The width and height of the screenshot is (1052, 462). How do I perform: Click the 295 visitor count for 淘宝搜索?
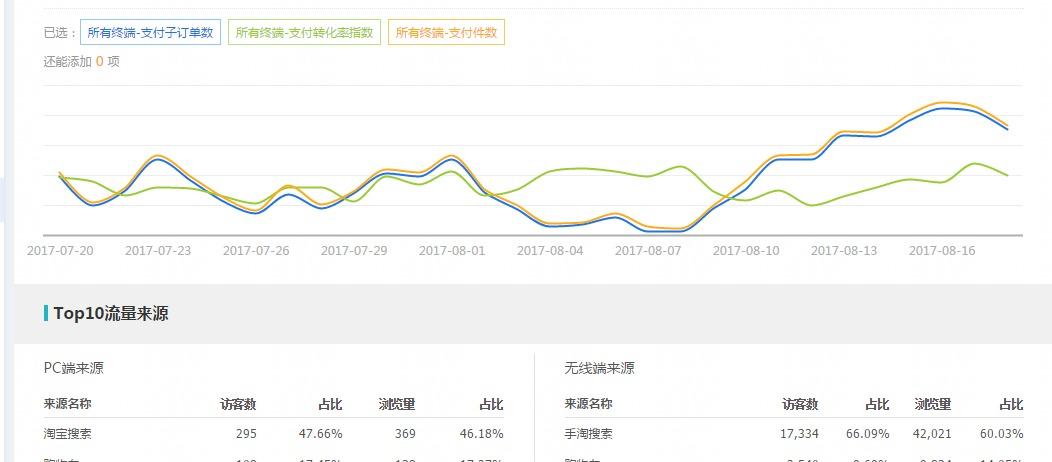(246, 434)
